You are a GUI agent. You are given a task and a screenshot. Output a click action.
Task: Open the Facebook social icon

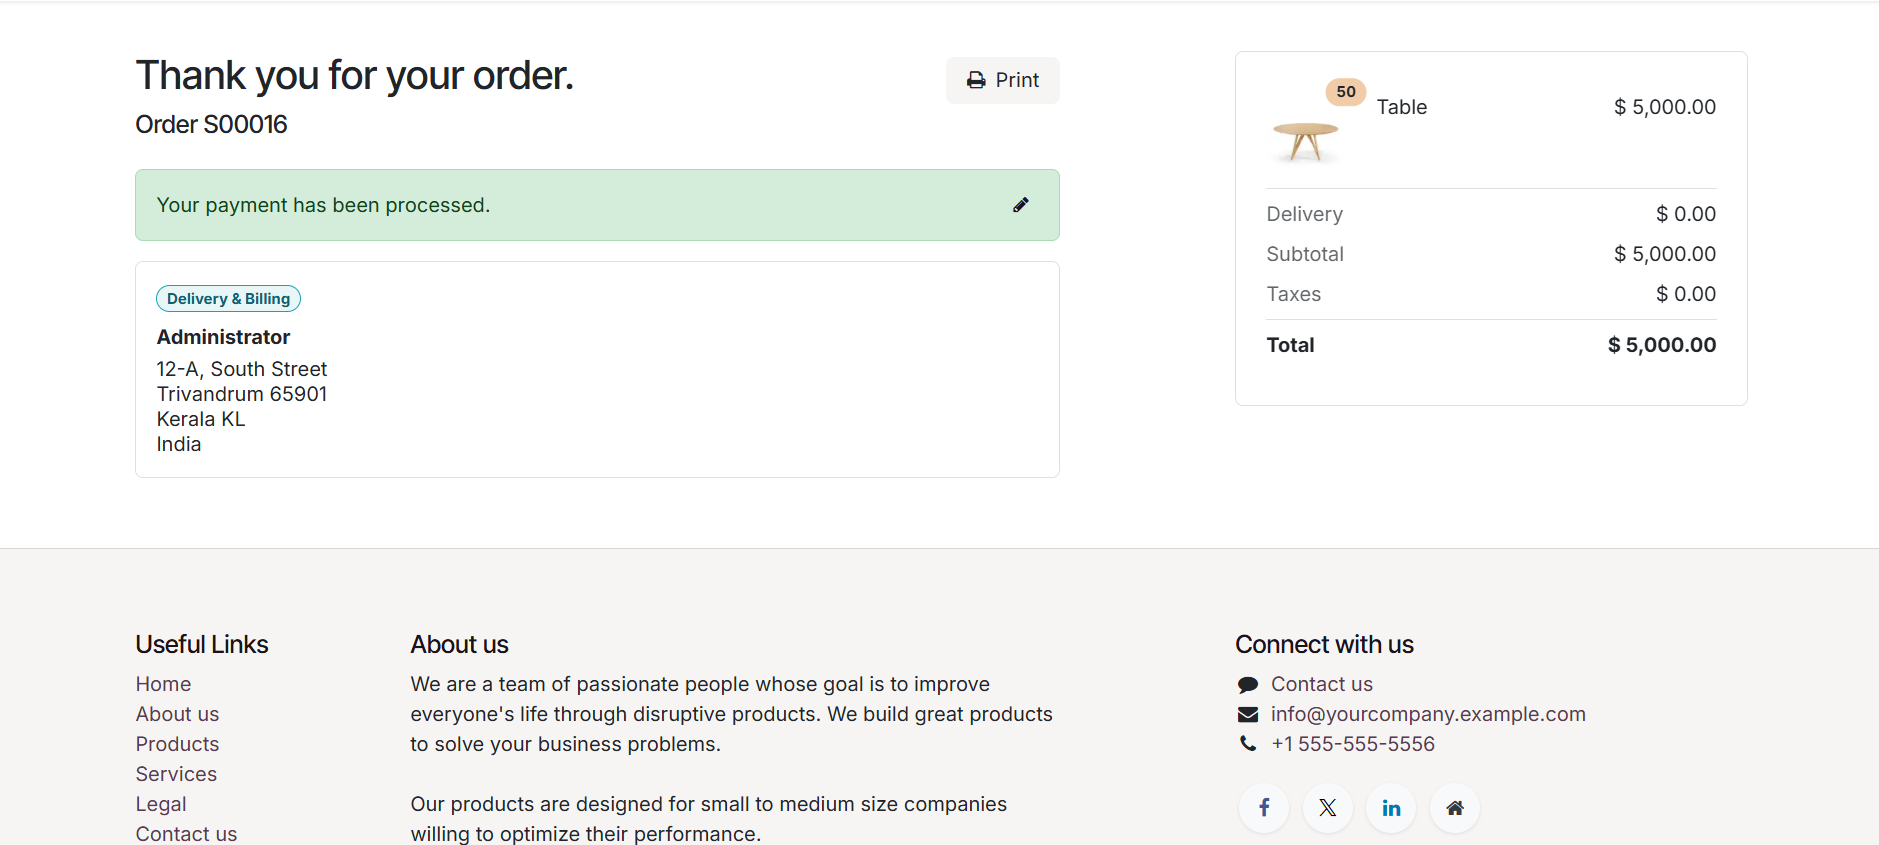click(x=1264, y=808)
